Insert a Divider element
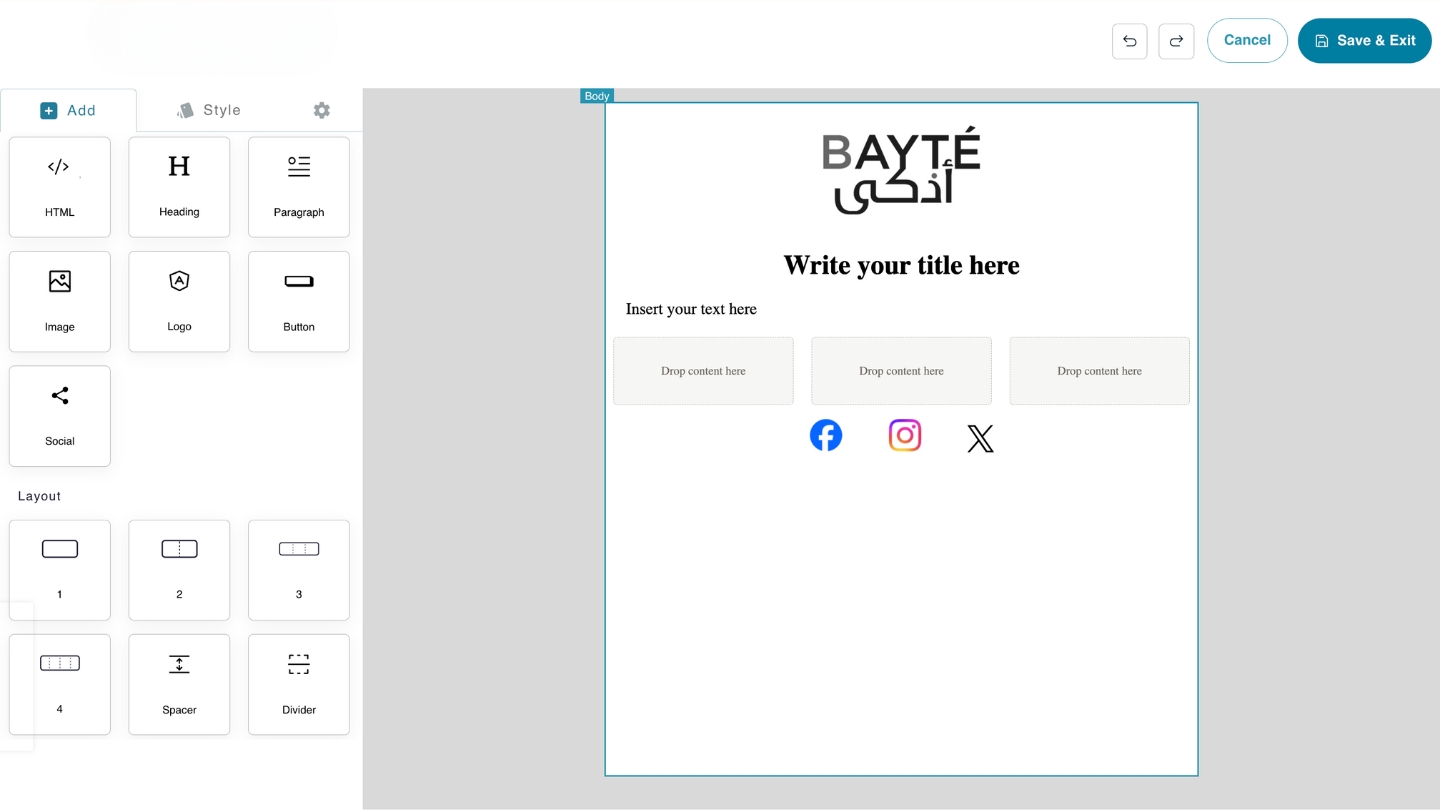 pyautogui.click(x=299, y=684)
